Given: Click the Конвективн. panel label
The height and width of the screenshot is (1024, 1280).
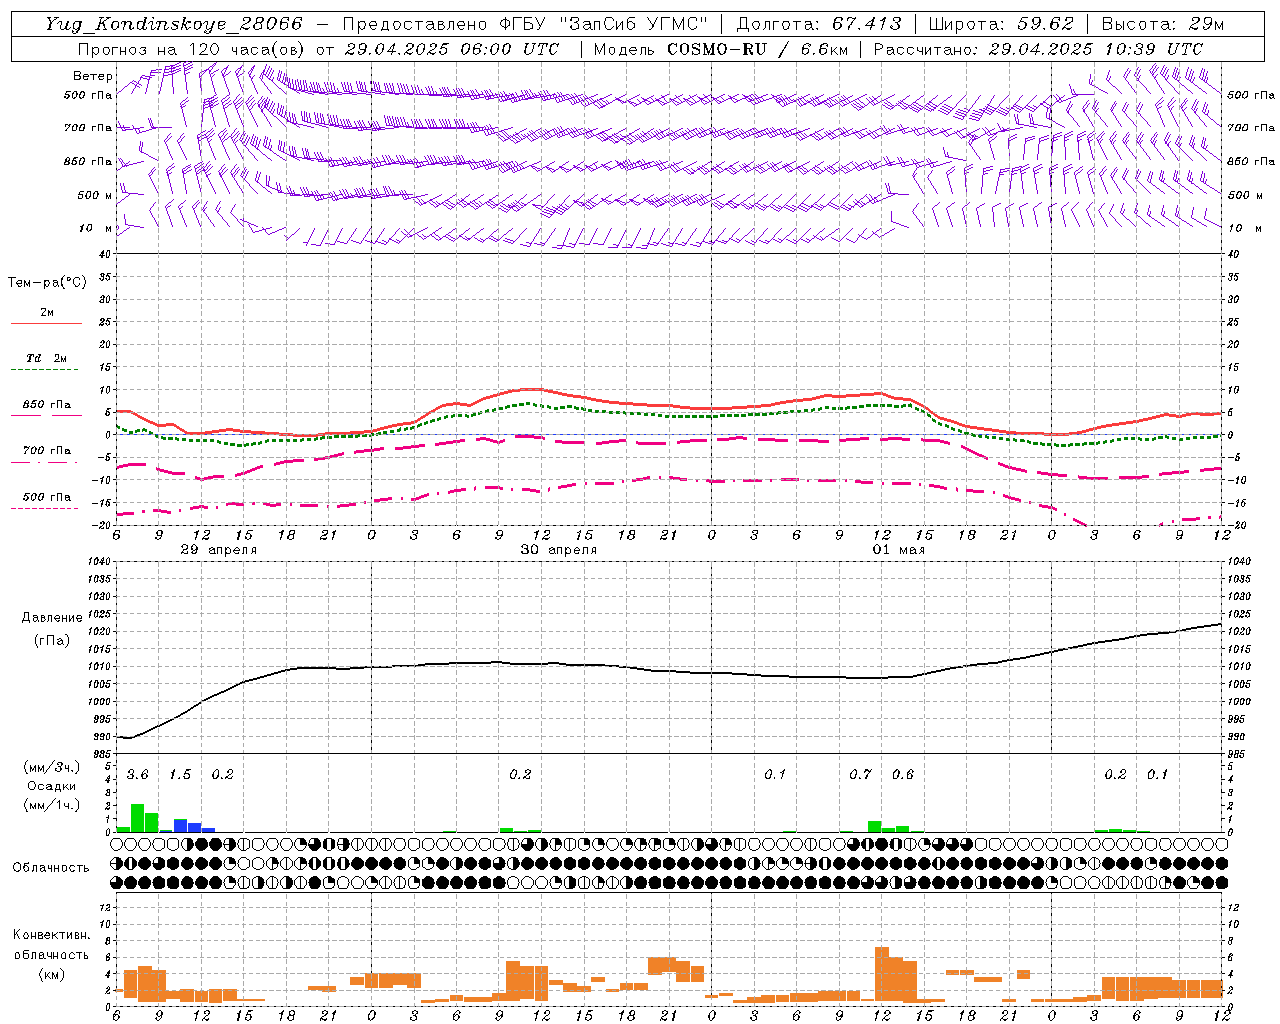Looking at the screenshot, I should [51, 935].
